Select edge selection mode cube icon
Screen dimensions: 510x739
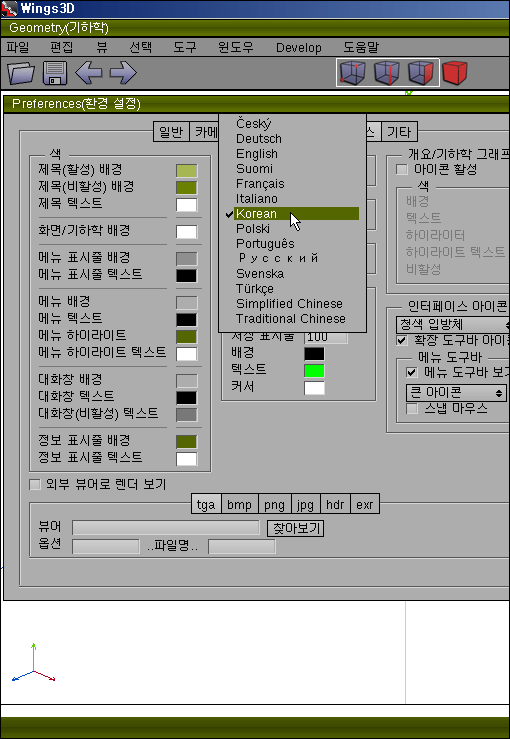(x=387, y=73)
